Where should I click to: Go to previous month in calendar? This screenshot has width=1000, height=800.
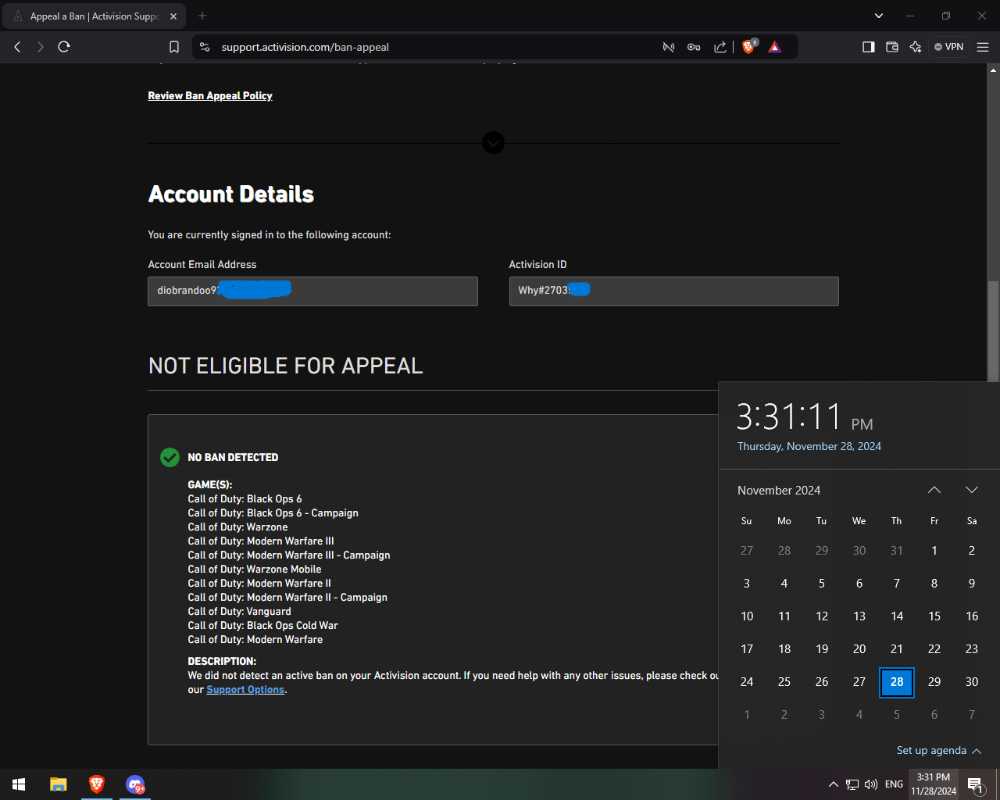(934, 490)
